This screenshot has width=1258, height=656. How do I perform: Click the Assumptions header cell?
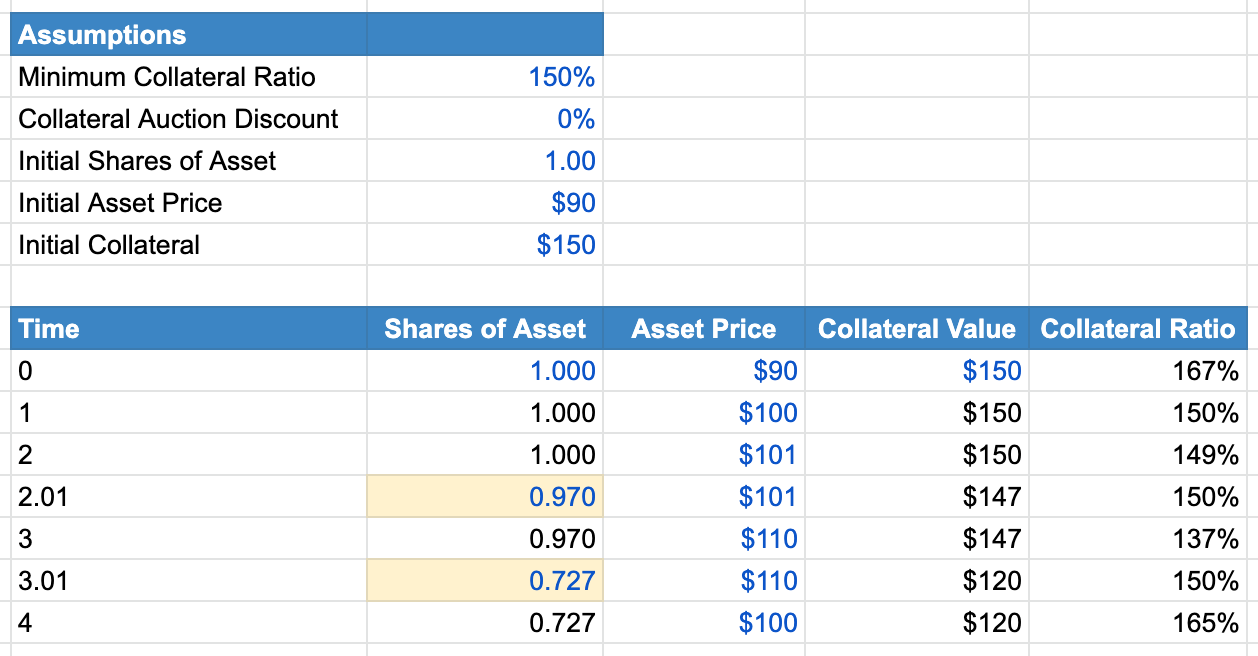(x=189, y=35)
